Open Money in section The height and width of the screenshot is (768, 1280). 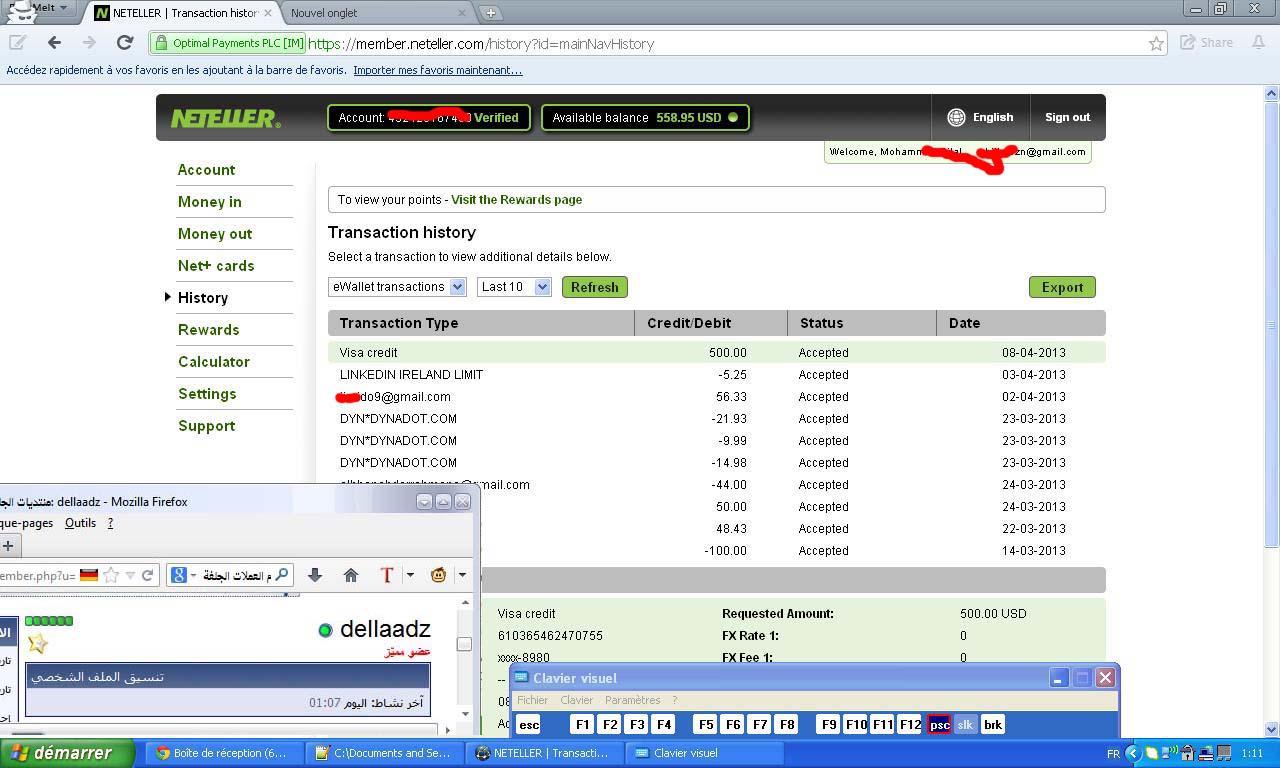coord(209,202)
